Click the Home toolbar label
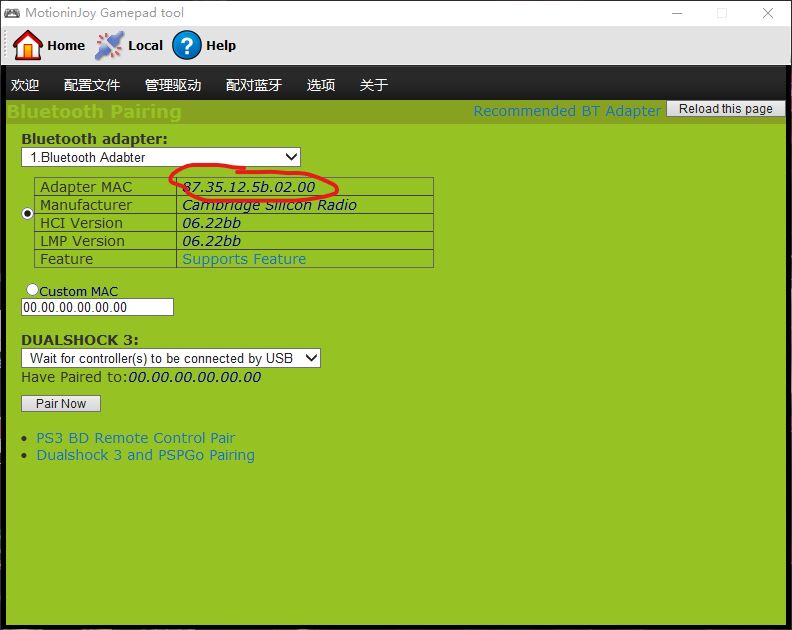This screenshot has width=792, height=630. point(66,45)
